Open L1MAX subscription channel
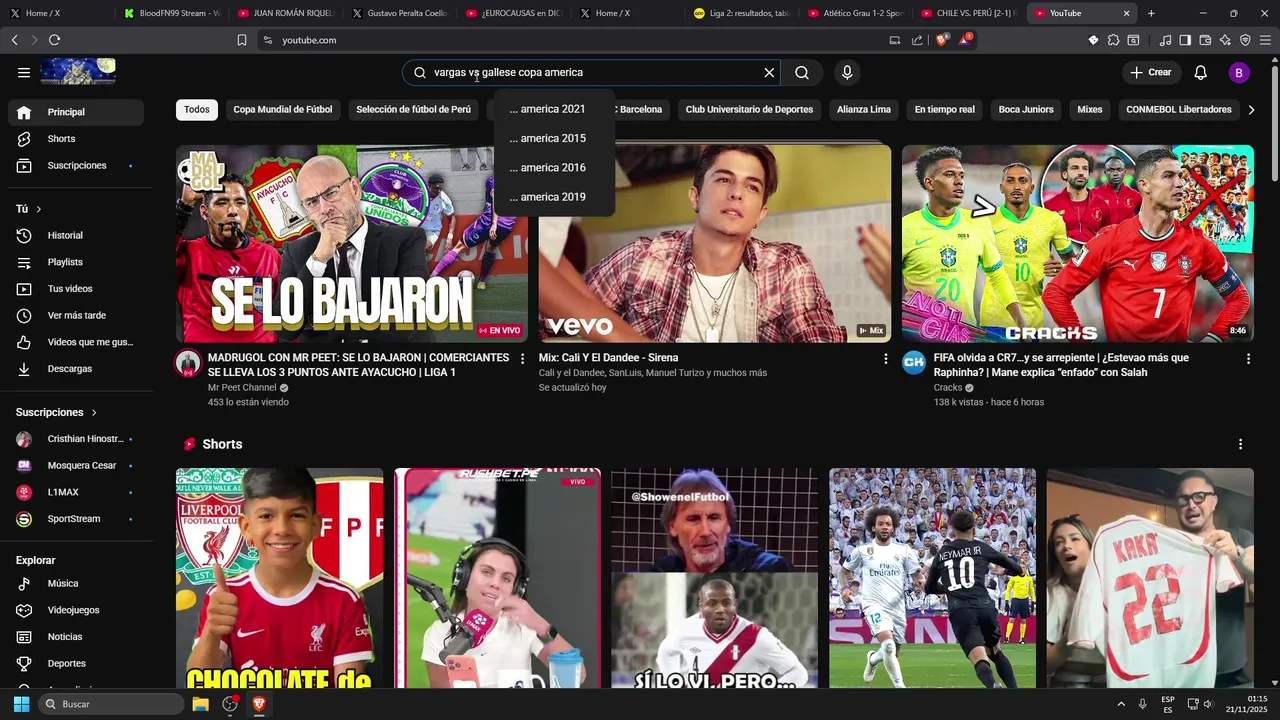The width and height of the screenshot is (1280, 720). [x=76, y=492]
